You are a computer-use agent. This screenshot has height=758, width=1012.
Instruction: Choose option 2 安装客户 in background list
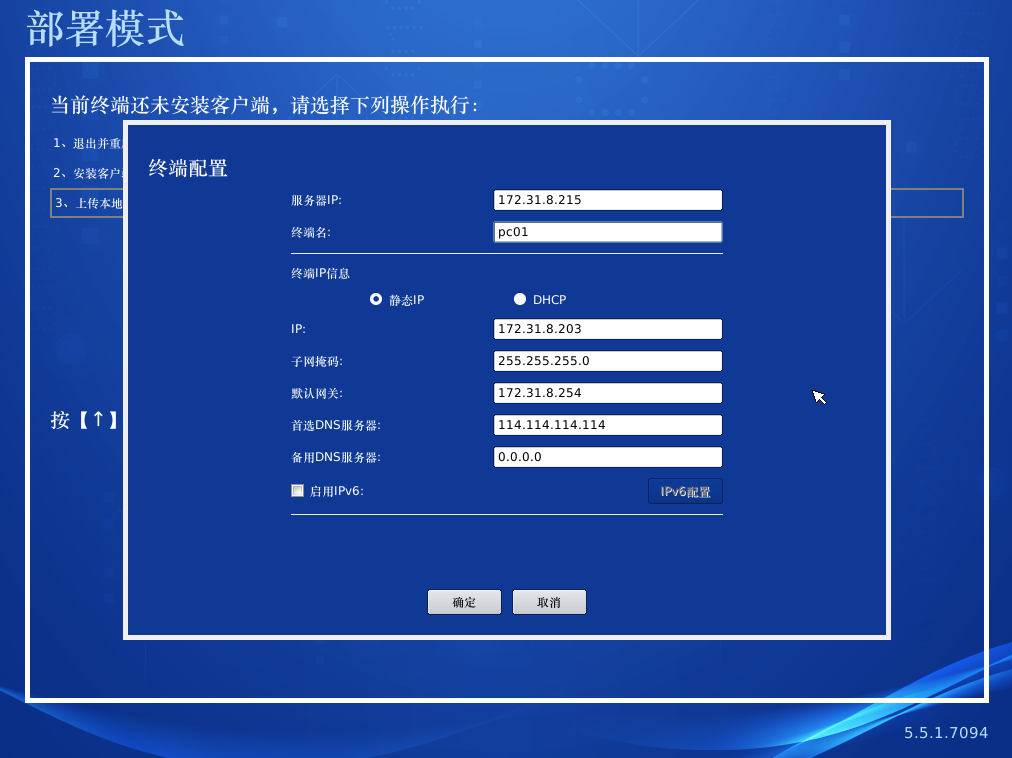tap(88, 173)
